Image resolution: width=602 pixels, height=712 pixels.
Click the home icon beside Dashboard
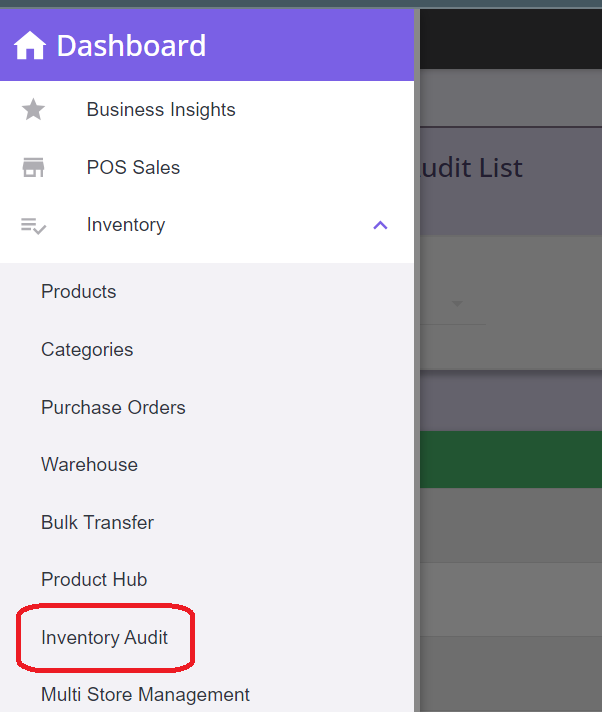tap(30, 45)
